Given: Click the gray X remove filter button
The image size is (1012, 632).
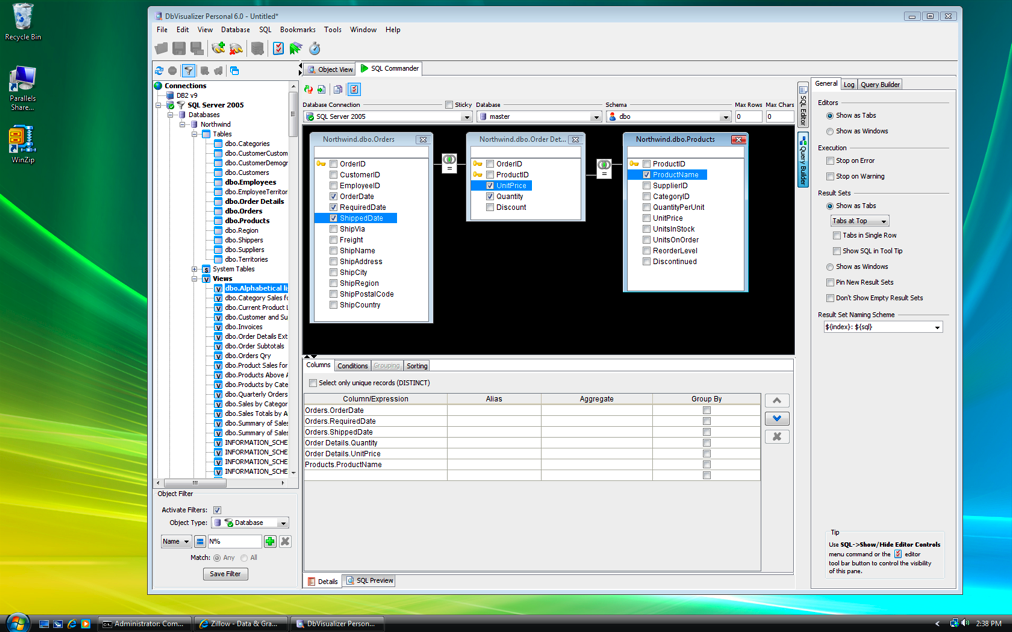Looking at the screenshot, I should [285, 542].
